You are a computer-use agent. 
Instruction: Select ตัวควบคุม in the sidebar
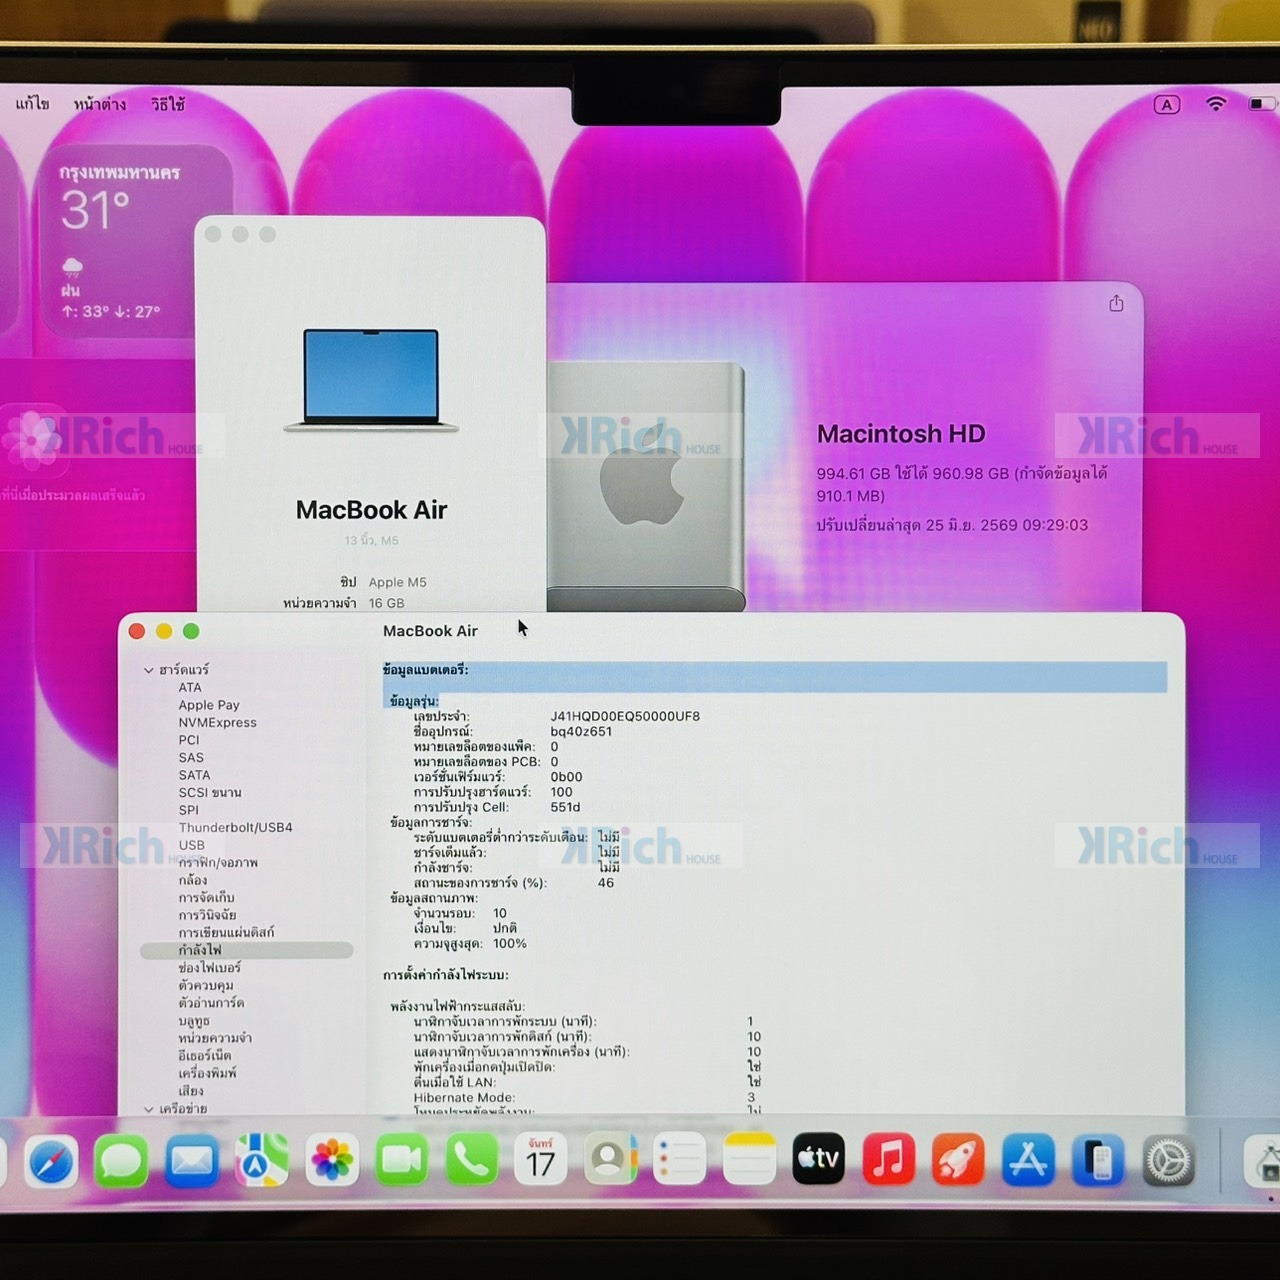tap(205, 985)
